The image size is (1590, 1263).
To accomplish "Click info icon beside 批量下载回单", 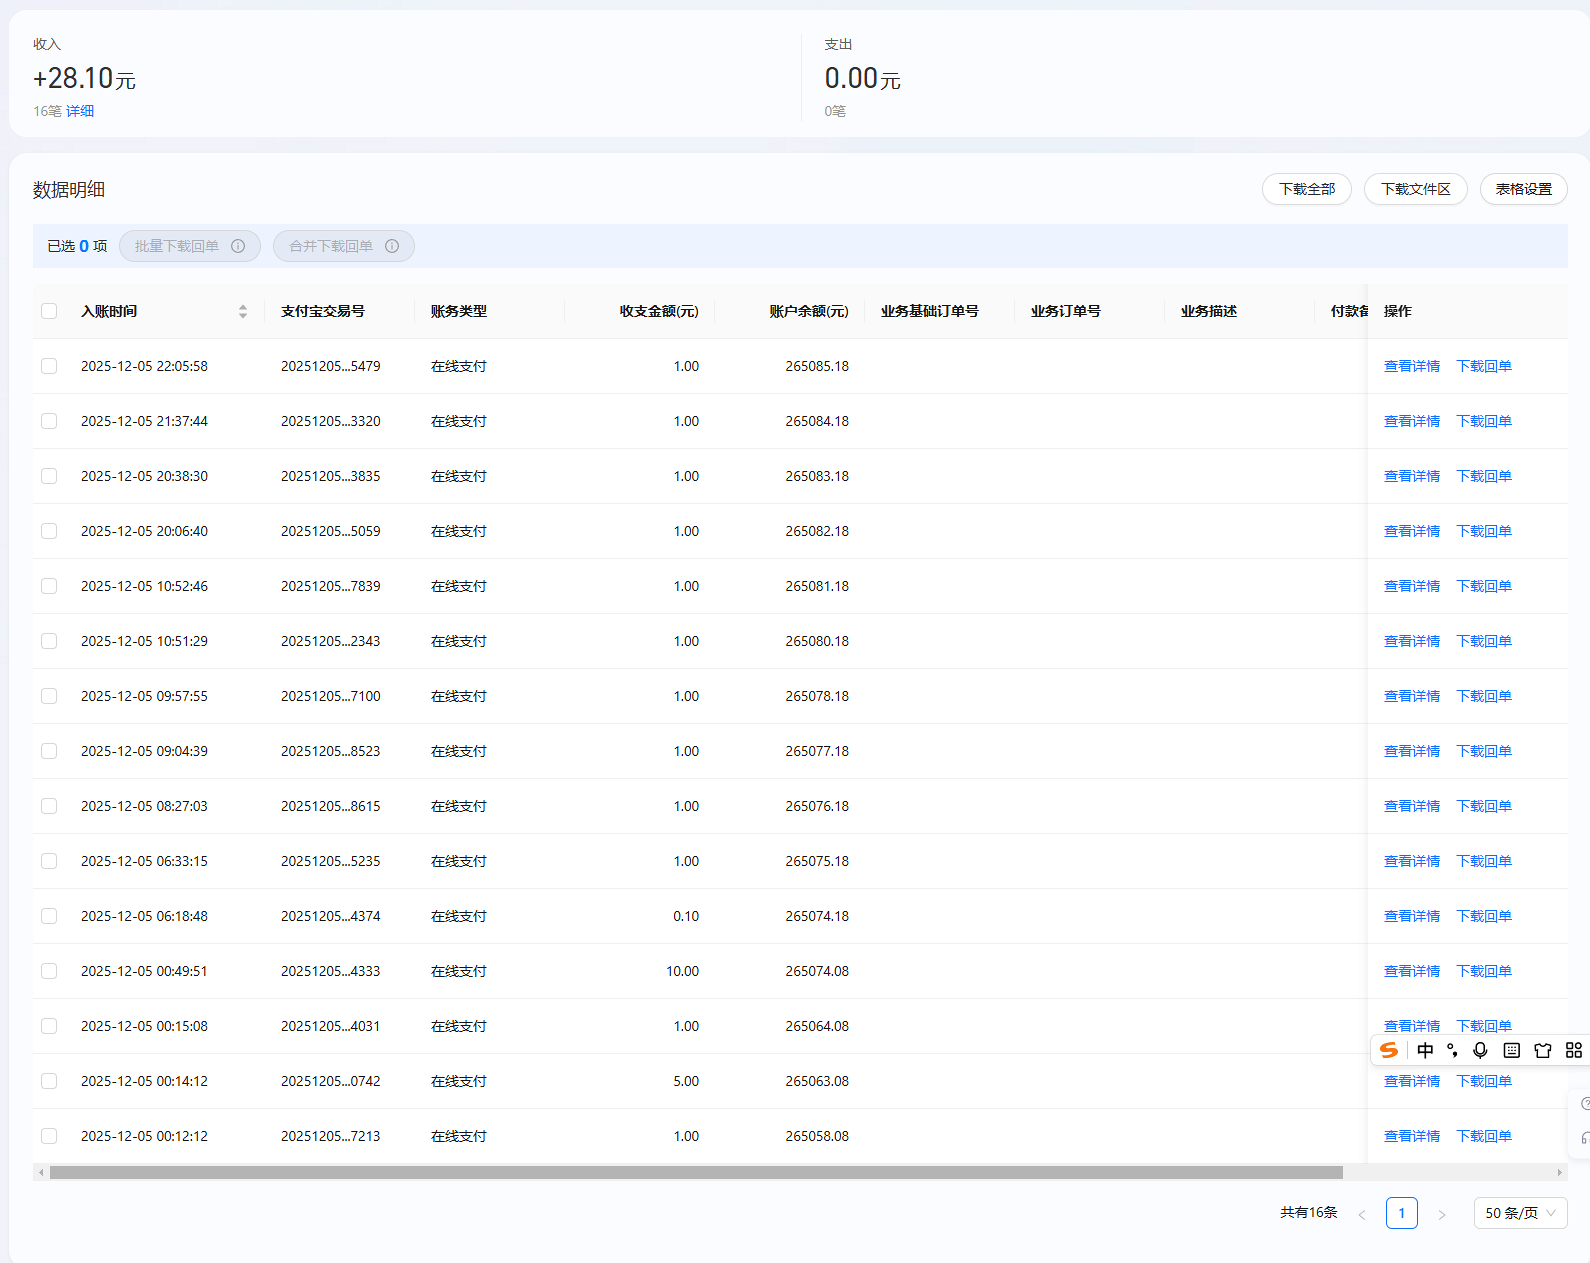I will (238, 246).
